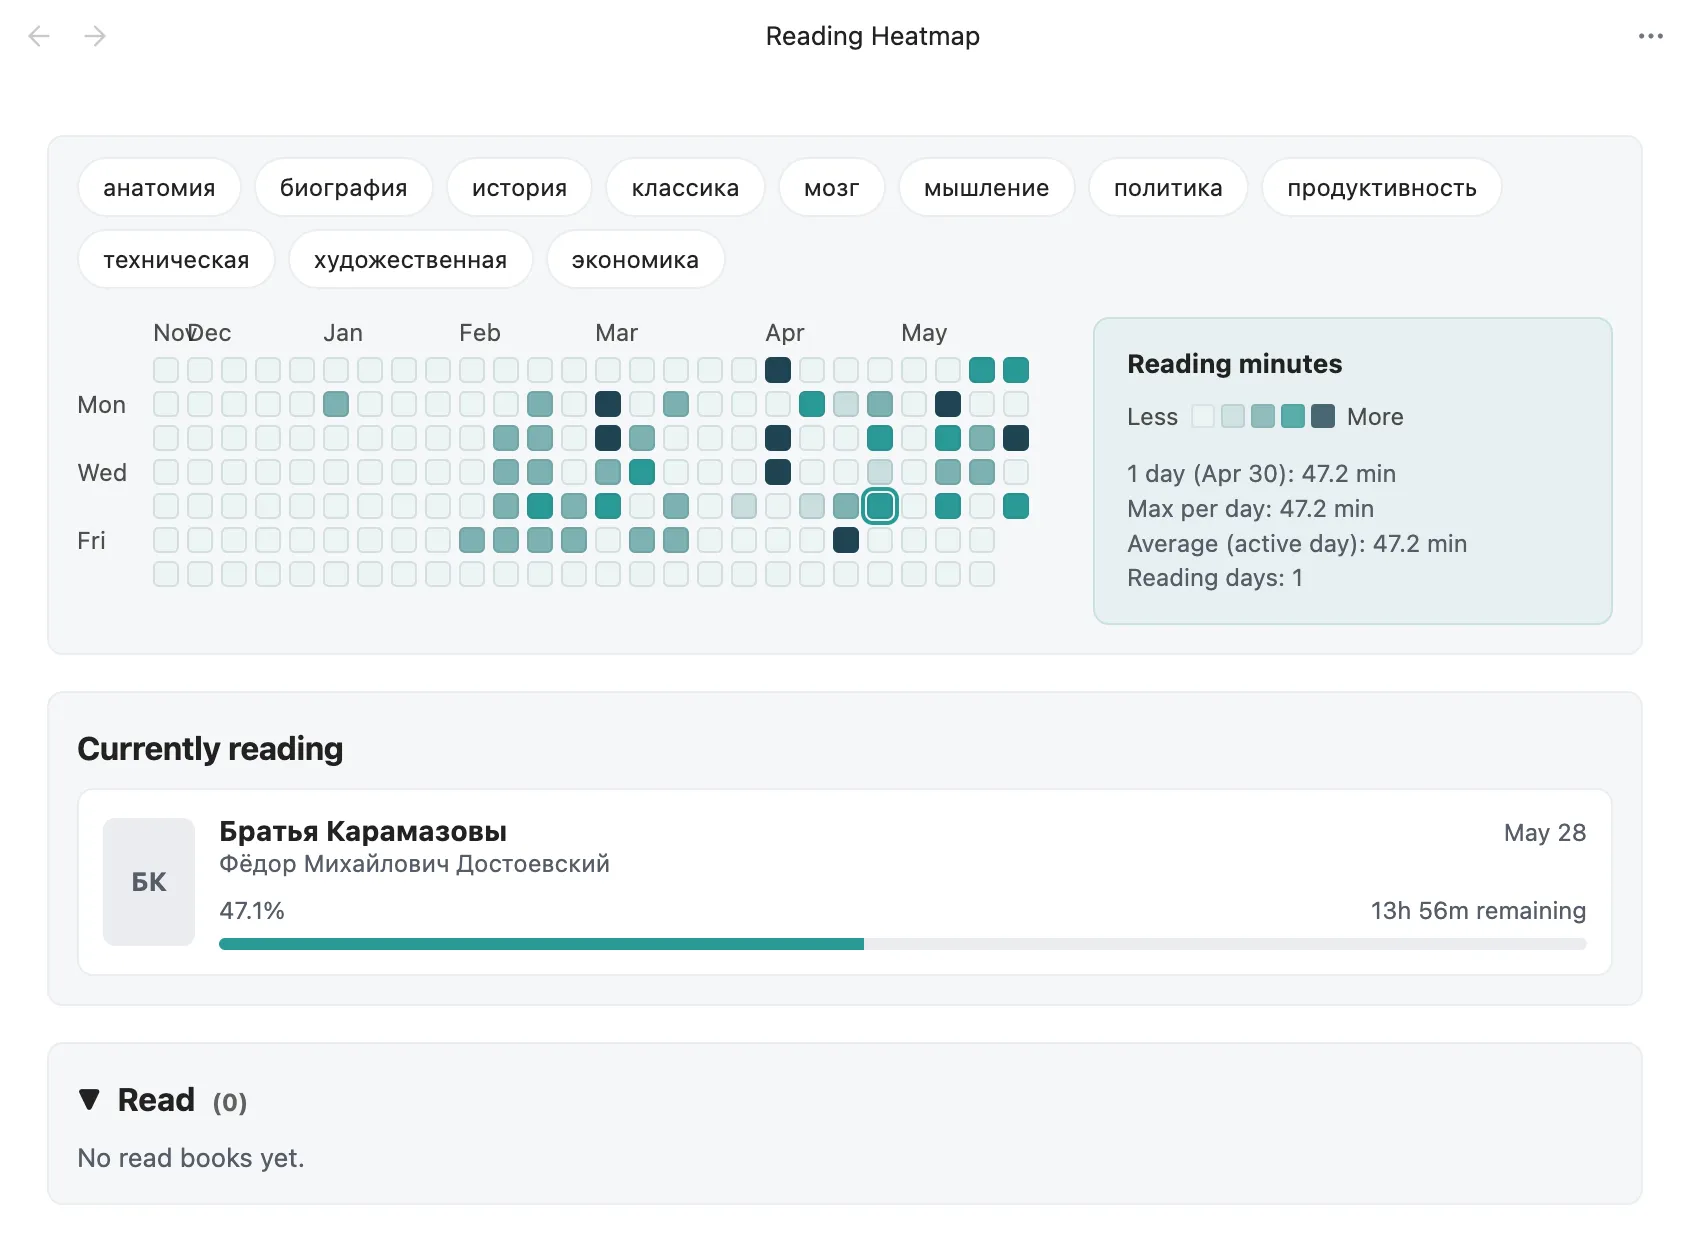Click the 'Max per day: 47.2 min' line
1690x1258 pixels.
coord(1250,509)
